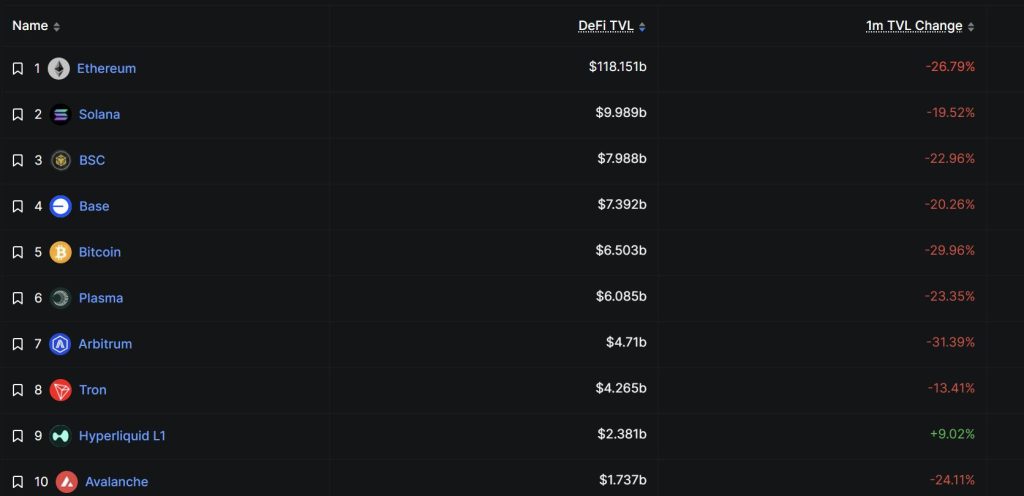
Task: Click the Arbitrum chain logo icon
Action: (60, 344)
